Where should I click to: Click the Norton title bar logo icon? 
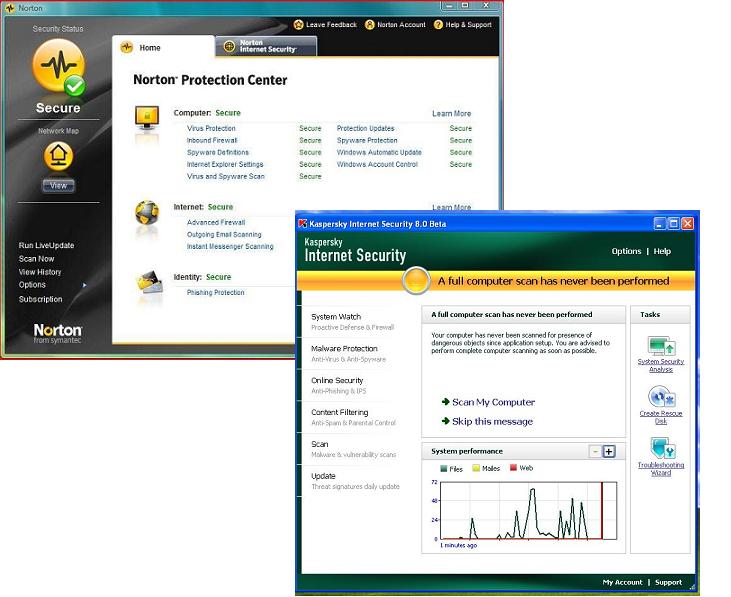(10, 8)
